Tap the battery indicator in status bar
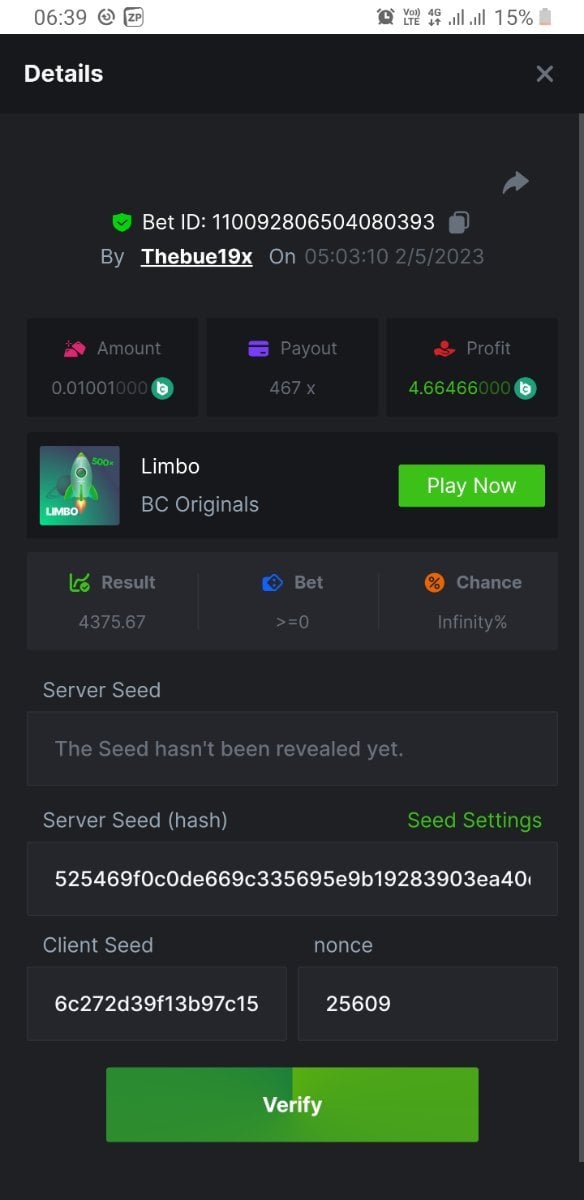The image size is (584, 1200). point(545,17)
